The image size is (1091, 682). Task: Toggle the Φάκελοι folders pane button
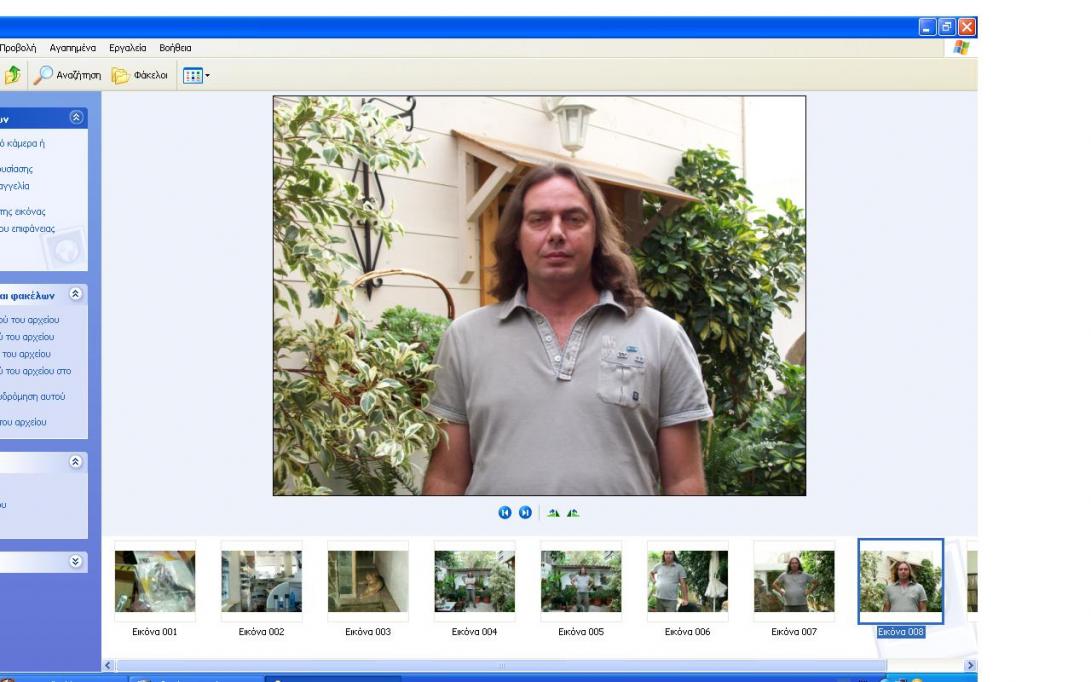[139, 75]
